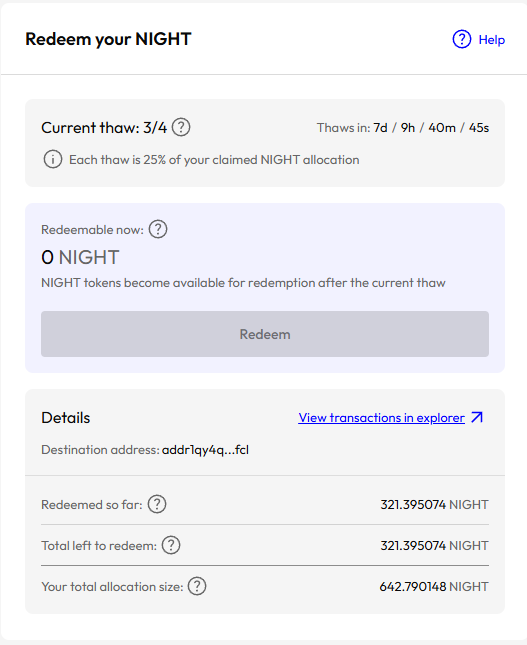This screenshot has width=527, height=645.
Task: Click the Each thaw is 25% note text
Action: pyautogui.click(x=214, y=160)
